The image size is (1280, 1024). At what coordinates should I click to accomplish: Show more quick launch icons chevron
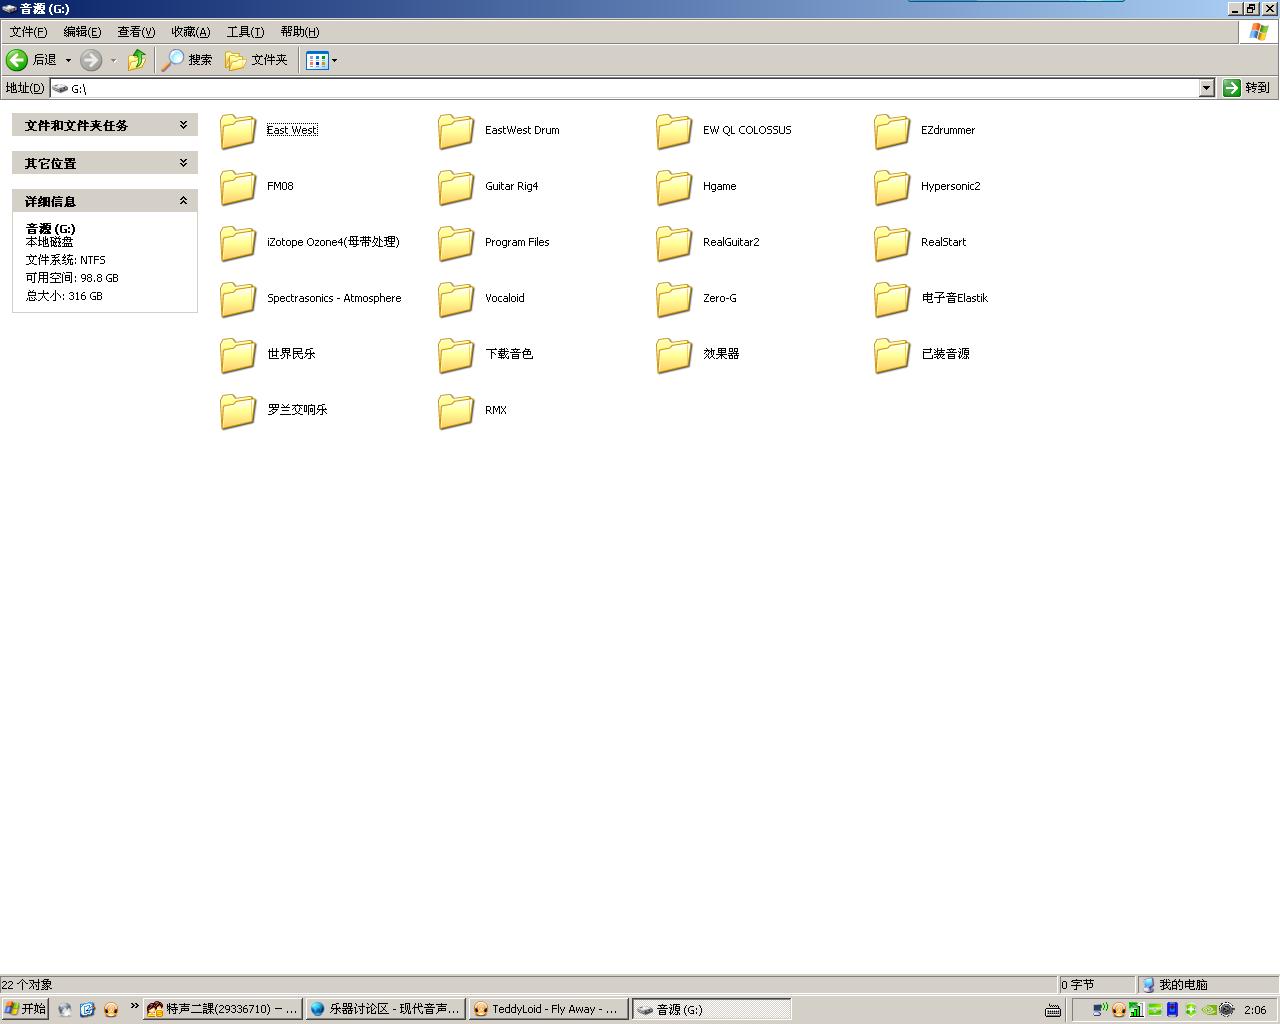tap(134, 1006)
